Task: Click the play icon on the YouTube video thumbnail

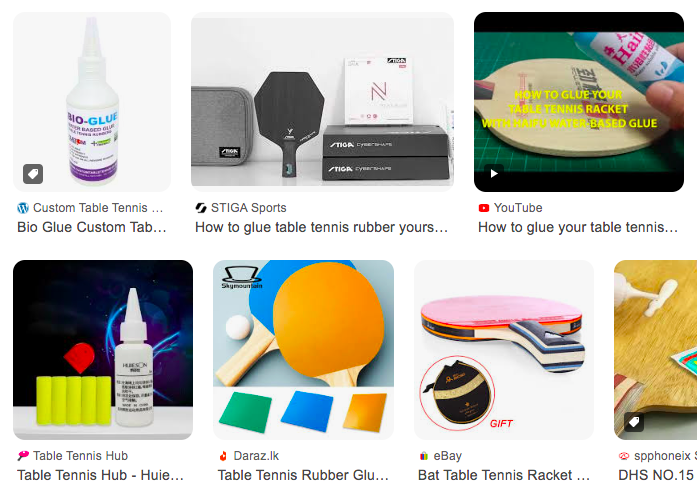Action: click(x=494, y=174)
